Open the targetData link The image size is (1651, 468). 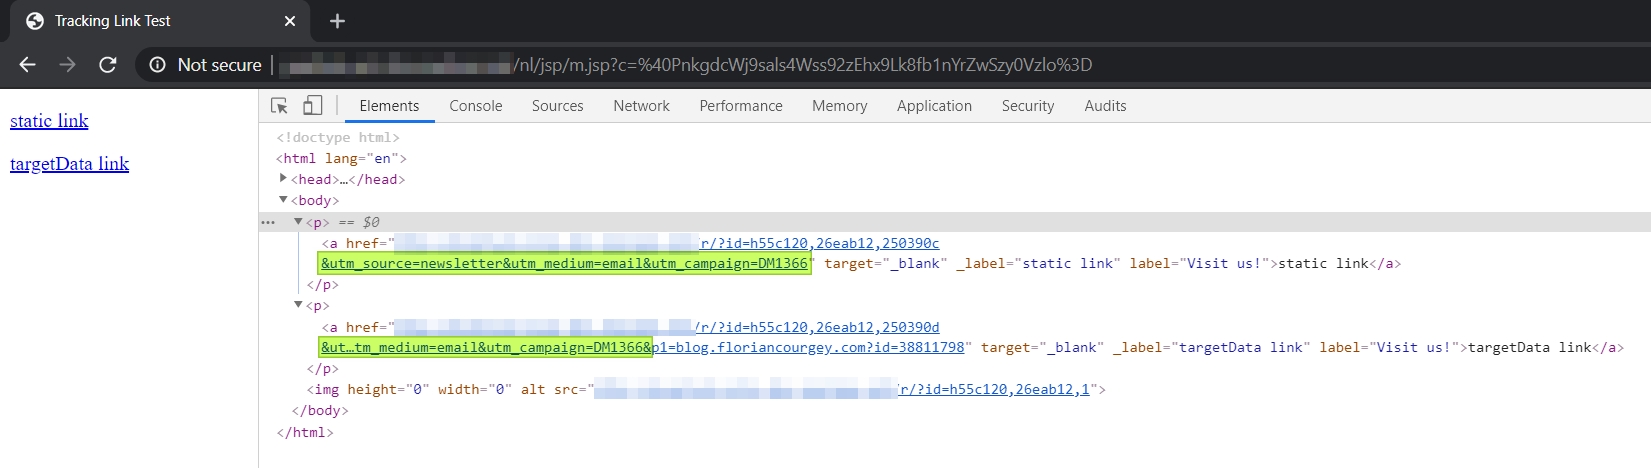(x=69, y=164)
